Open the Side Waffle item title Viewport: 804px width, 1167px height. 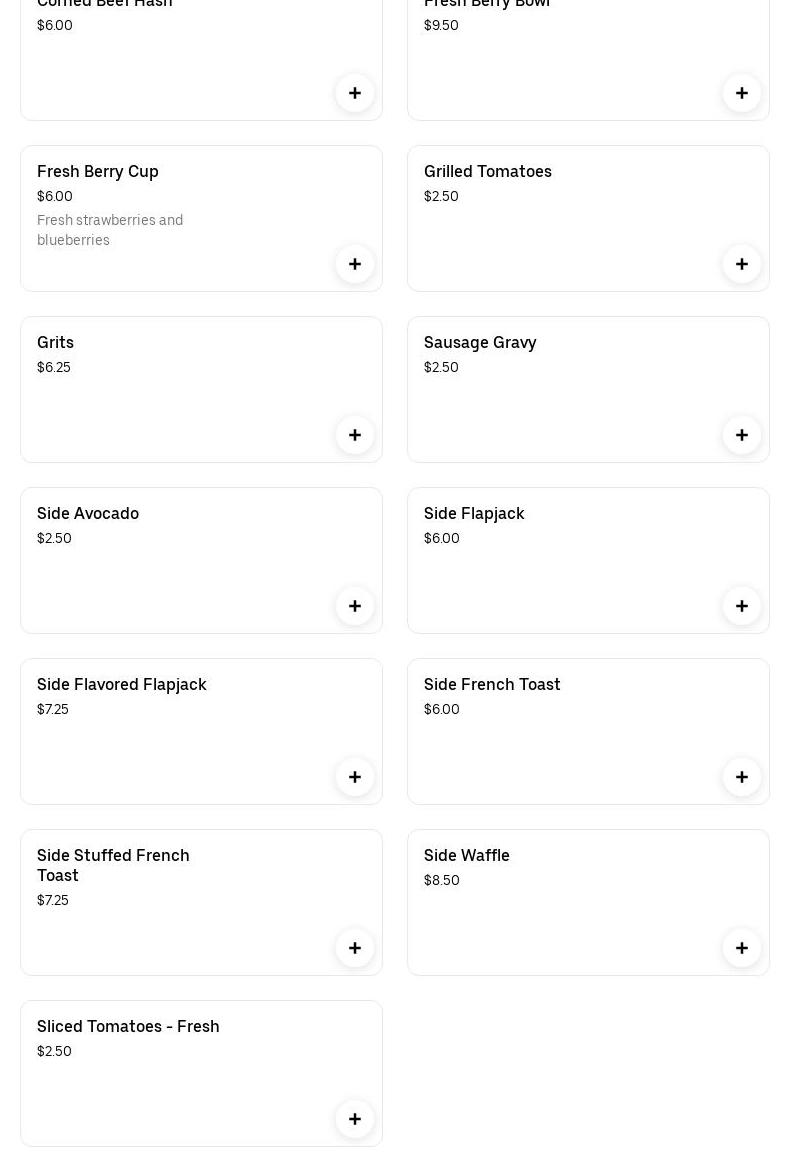click(467, 856)
